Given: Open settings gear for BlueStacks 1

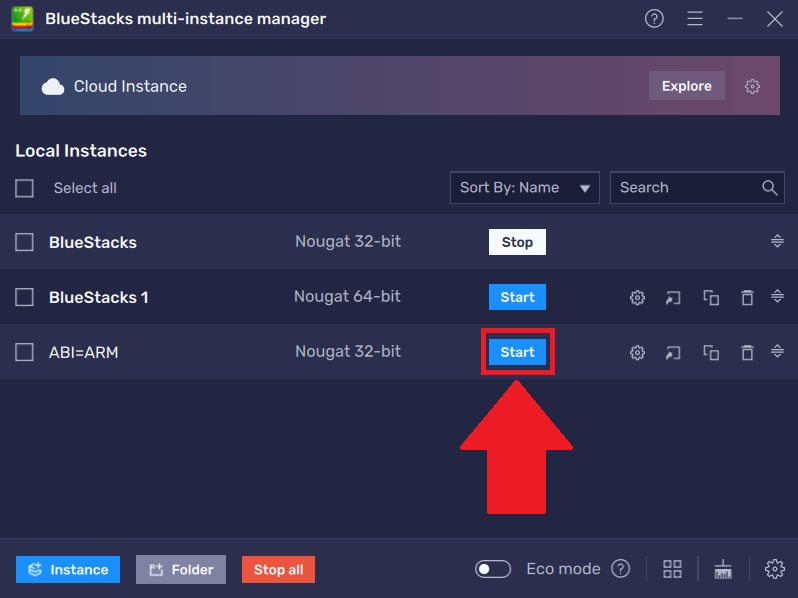Looking at the screenshot, I should point(637,297).
